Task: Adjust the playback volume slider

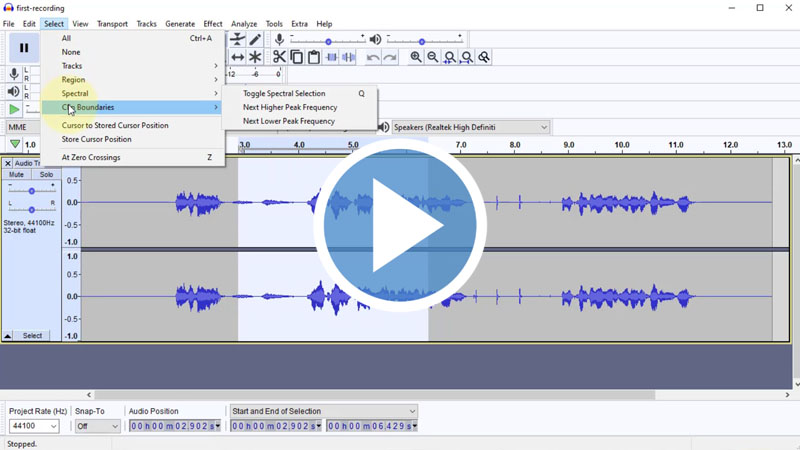Action: pyautogui.click(x=421, y=41)
